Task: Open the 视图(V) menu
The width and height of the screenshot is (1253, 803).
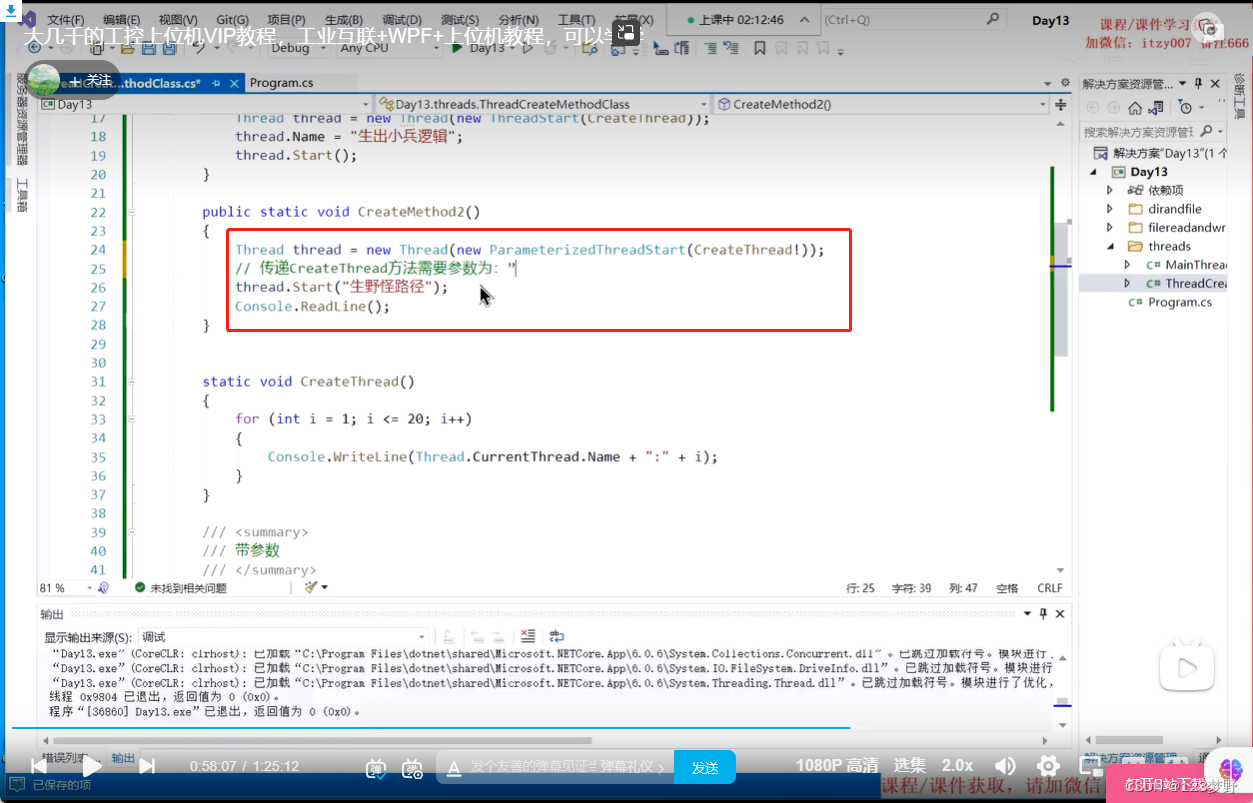Action: click(x=178, y=20)
